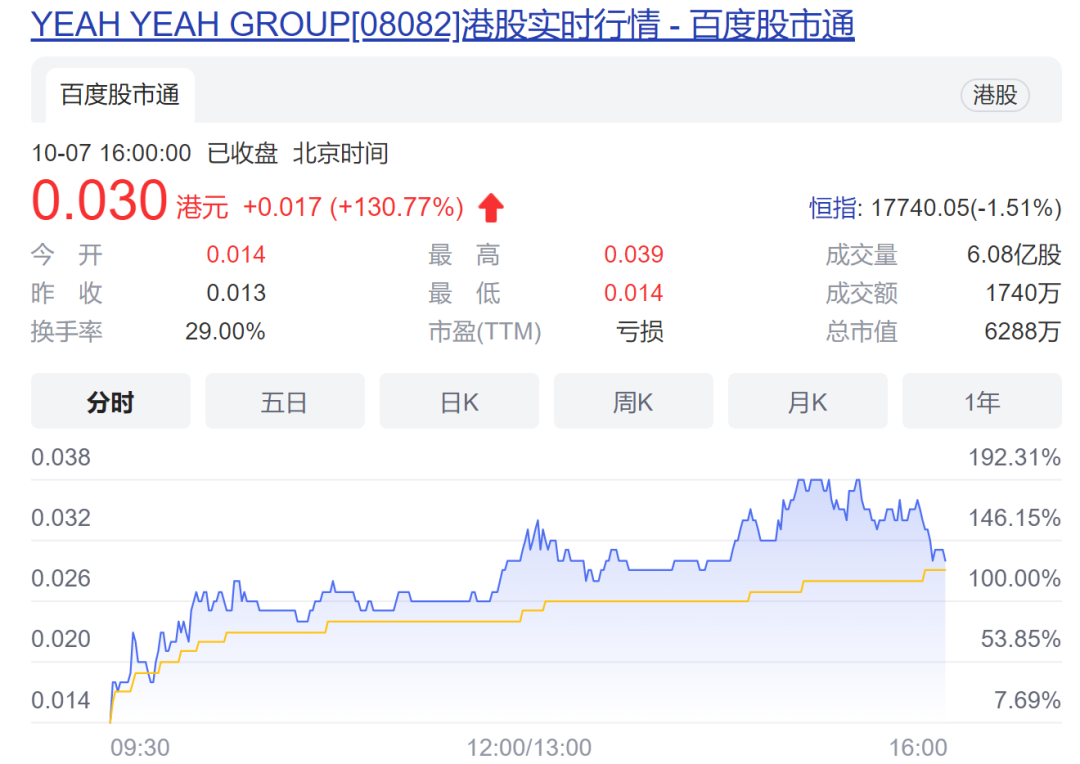Click the turnover rate 29.00%
1080x764 pixels.
(x=225, y=332)
